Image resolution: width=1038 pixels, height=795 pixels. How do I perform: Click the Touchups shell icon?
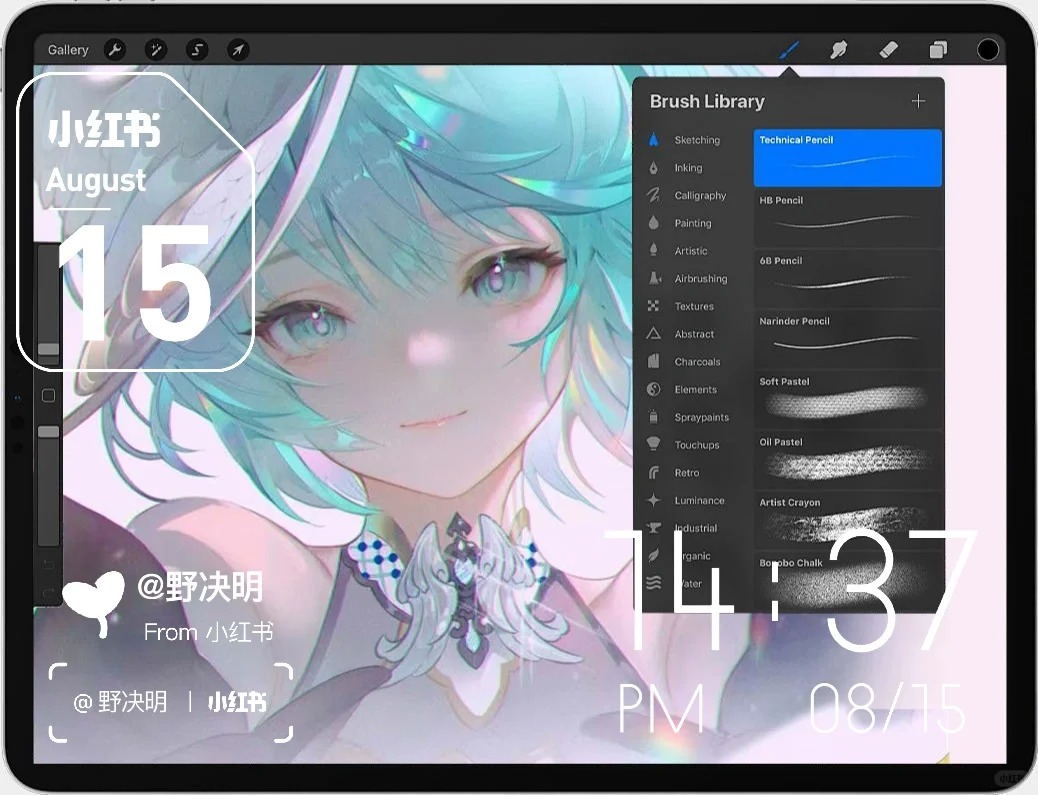[653, 444]
